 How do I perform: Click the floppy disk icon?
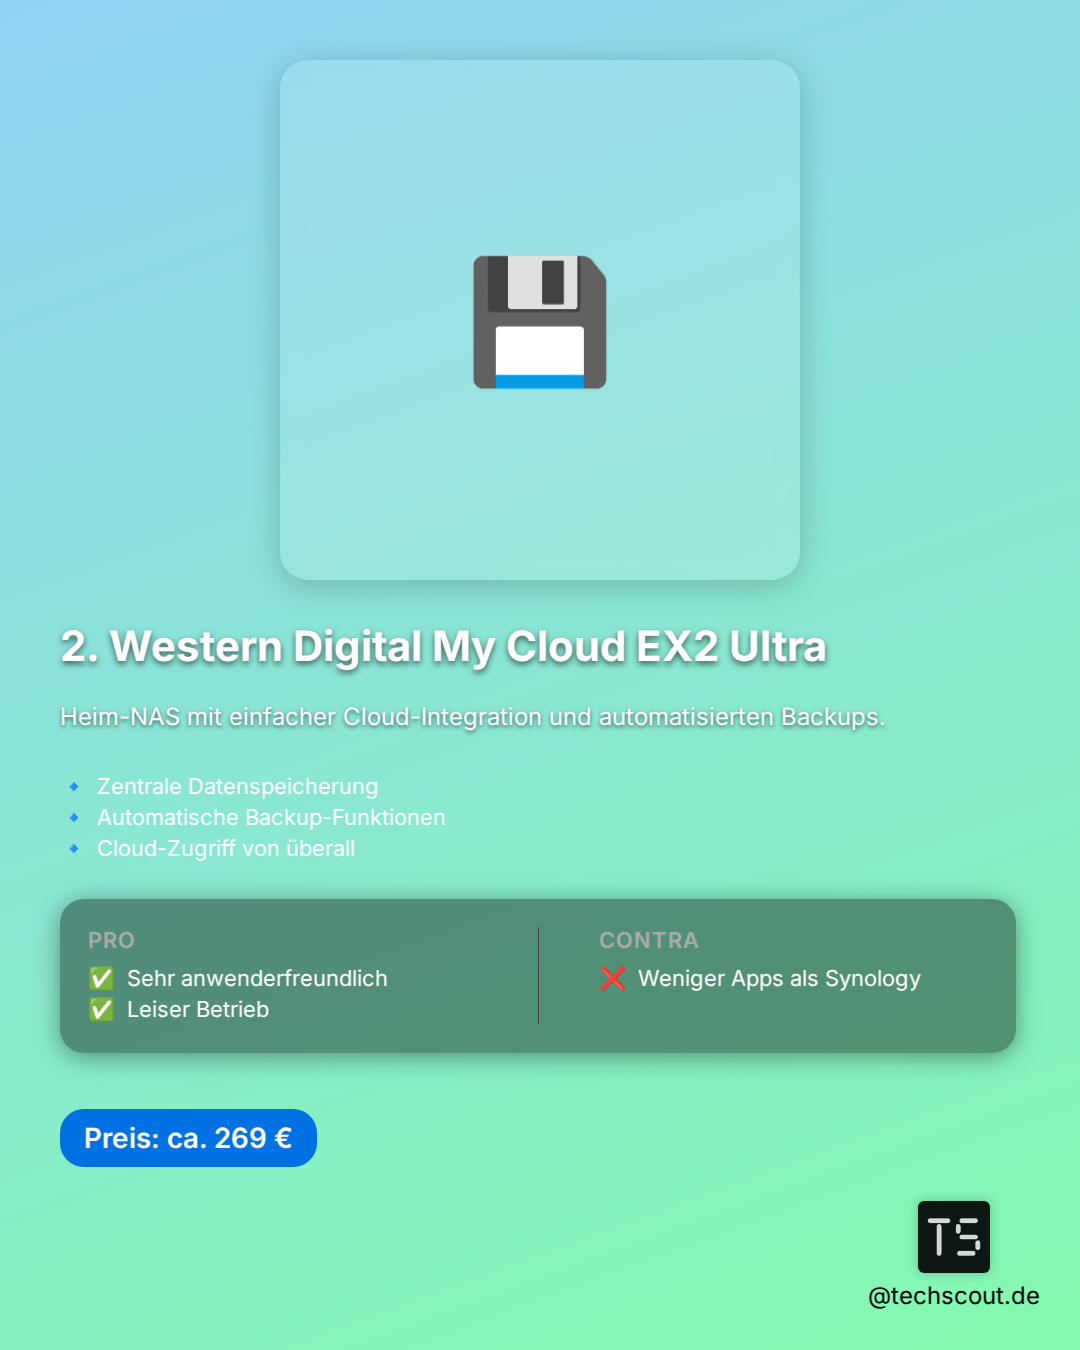tap(540, 322)
